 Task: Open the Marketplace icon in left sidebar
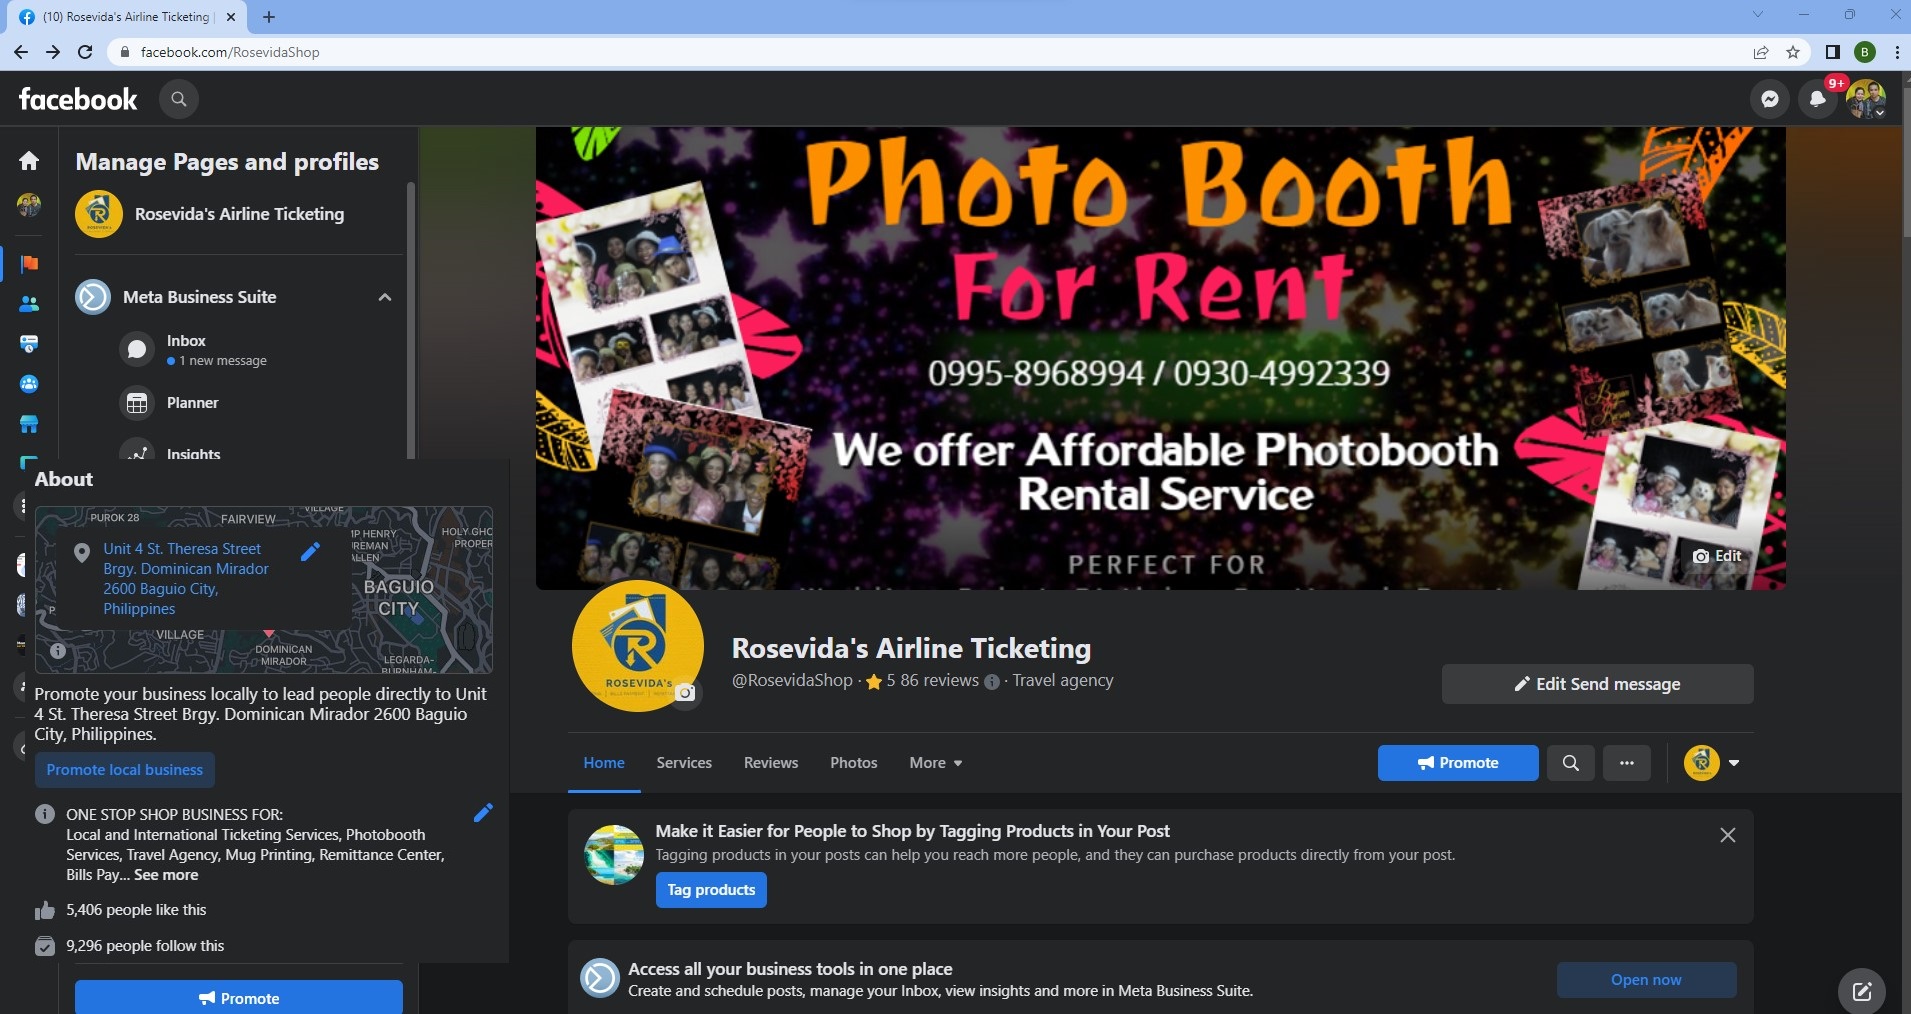29,424
